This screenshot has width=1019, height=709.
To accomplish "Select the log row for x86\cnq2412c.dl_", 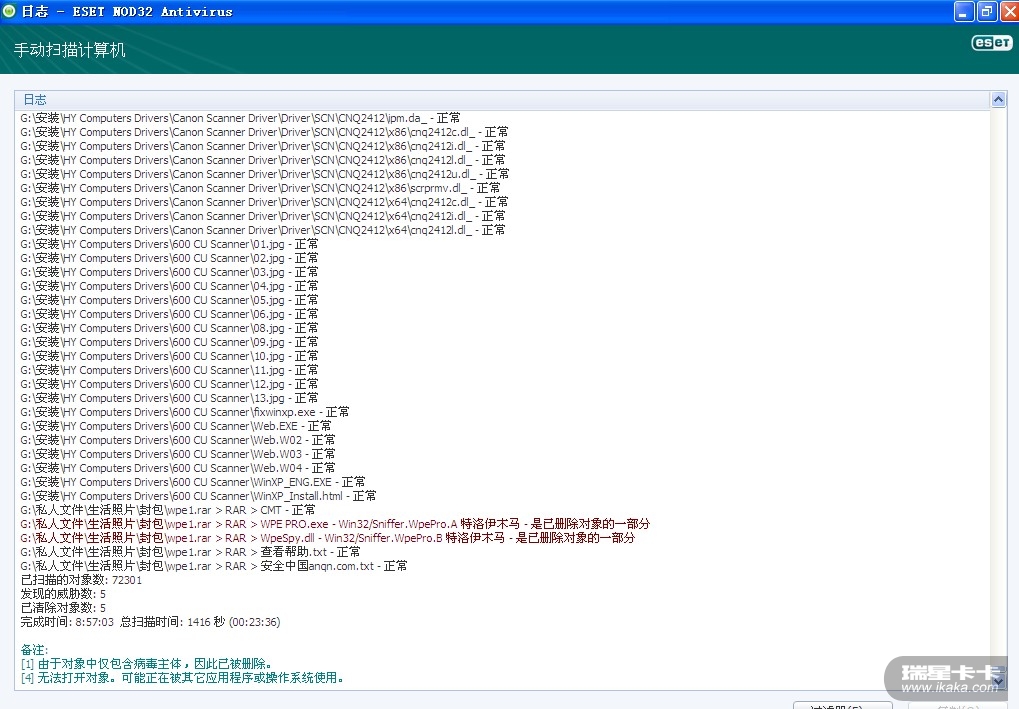I will coord(264,132).
